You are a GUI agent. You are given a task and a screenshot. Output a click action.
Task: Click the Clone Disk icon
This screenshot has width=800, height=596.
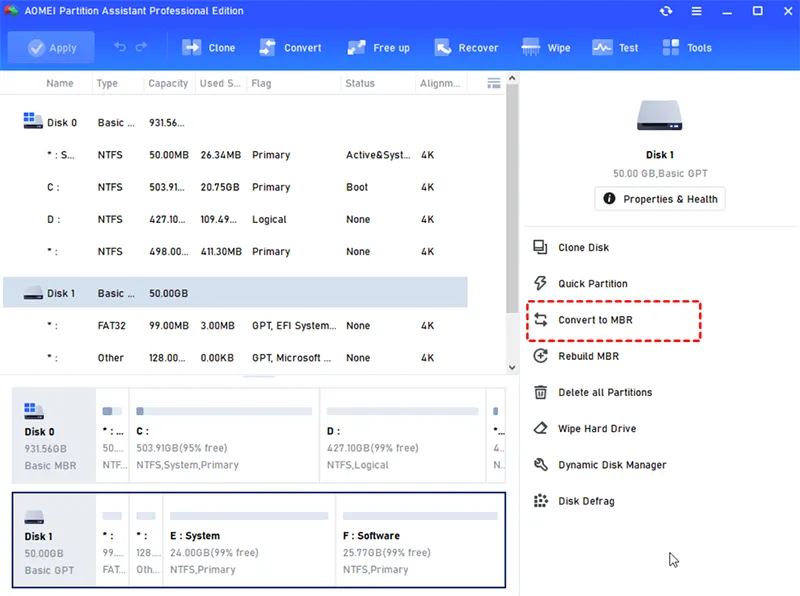[x=540, y=247]
